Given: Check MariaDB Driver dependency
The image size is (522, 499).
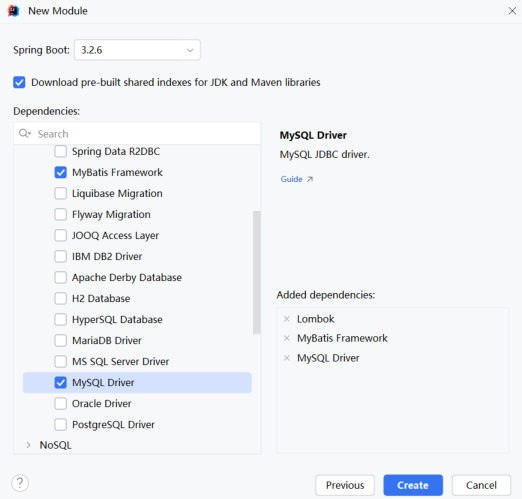Looking at the screenshot, I should (60, 340).
